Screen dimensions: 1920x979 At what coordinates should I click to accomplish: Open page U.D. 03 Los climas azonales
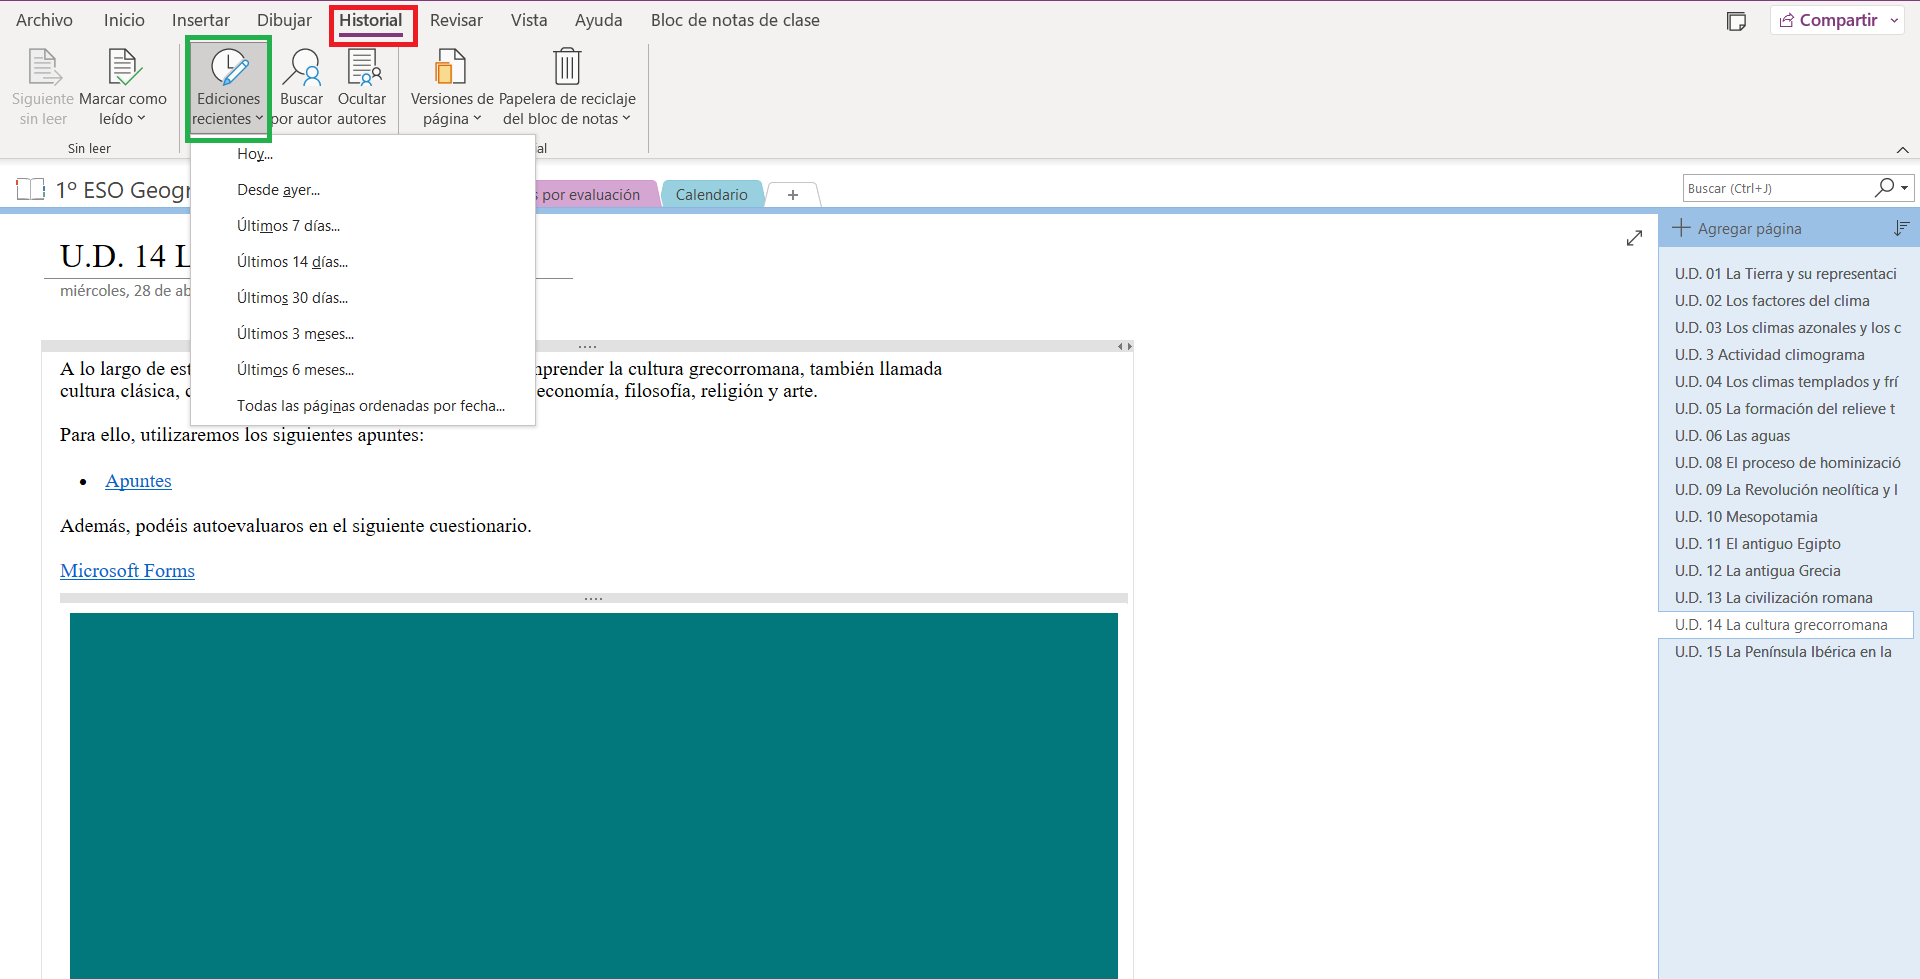[x=1786, y=328]
